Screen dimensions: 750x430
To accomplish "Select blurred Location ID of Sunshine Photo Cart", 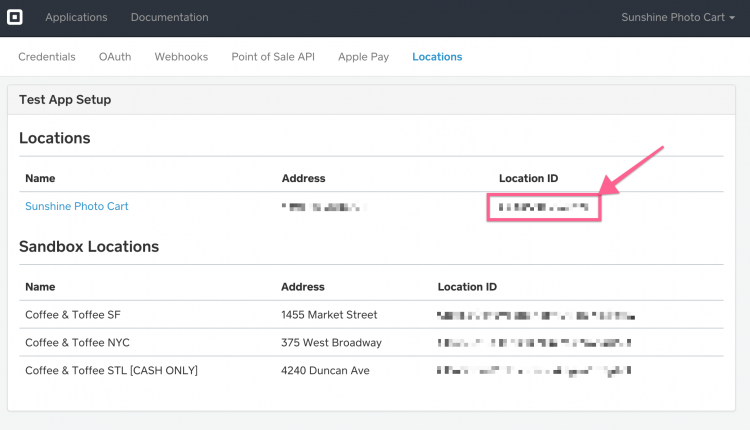I will pos(544,207).
